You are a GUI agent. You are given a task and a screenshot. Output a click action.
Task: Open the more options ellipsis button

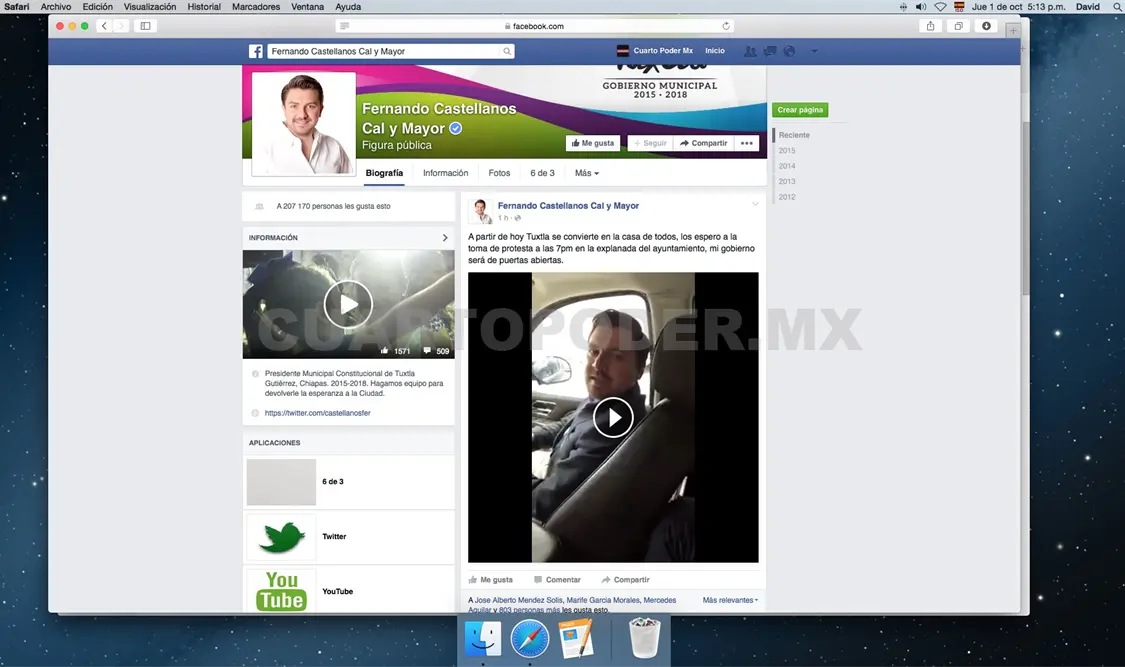click(747, 143)
